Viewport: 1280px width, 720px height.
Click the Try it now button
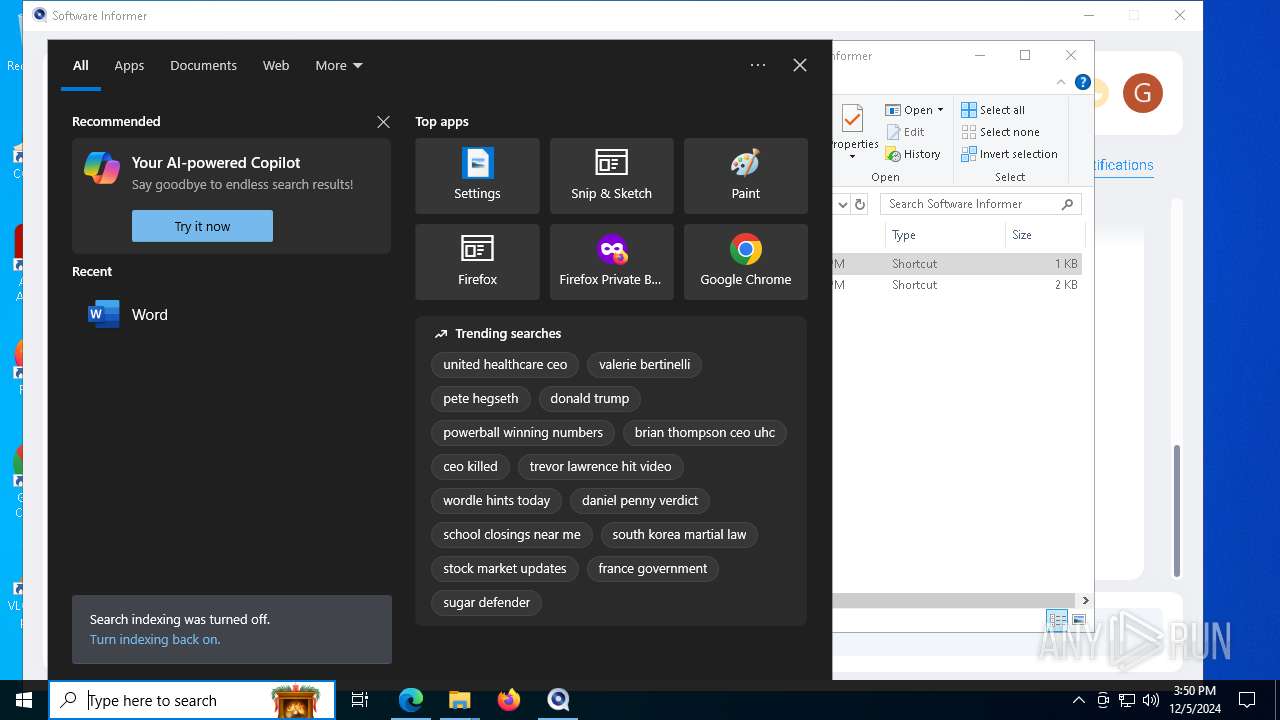click(202, 226)
